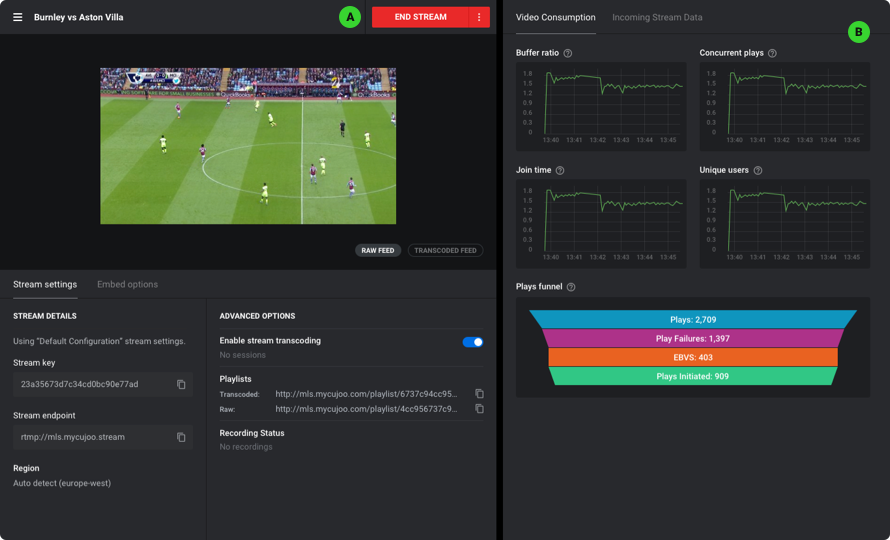Click the football stream video preview

(248, 146)
